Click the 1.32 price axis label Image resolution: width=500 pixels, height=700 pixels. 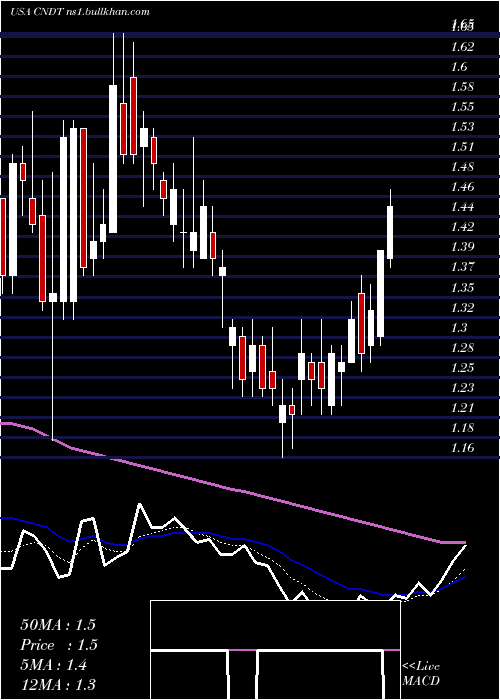pyautogui.click(x=462, y=307)
